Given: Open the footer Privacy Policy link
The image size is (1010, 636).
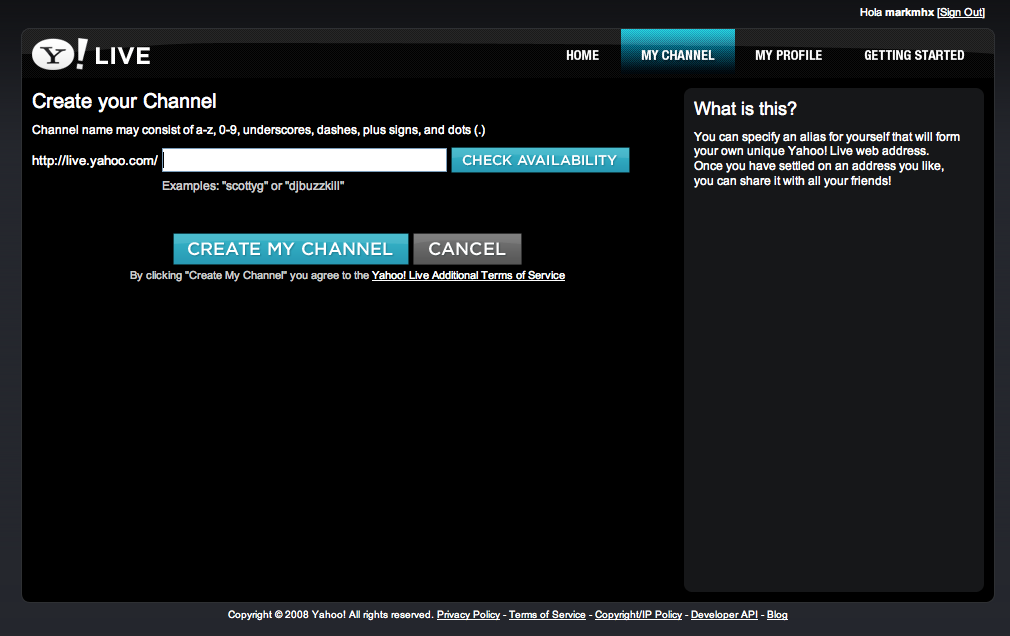Looking at the screenshot, I should (x=468, y=615).
